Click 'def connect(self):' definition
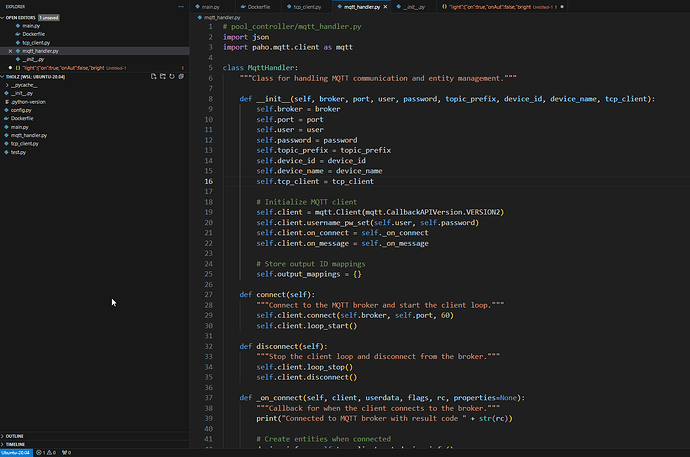 pyautogui.click(x=277, y=295)
